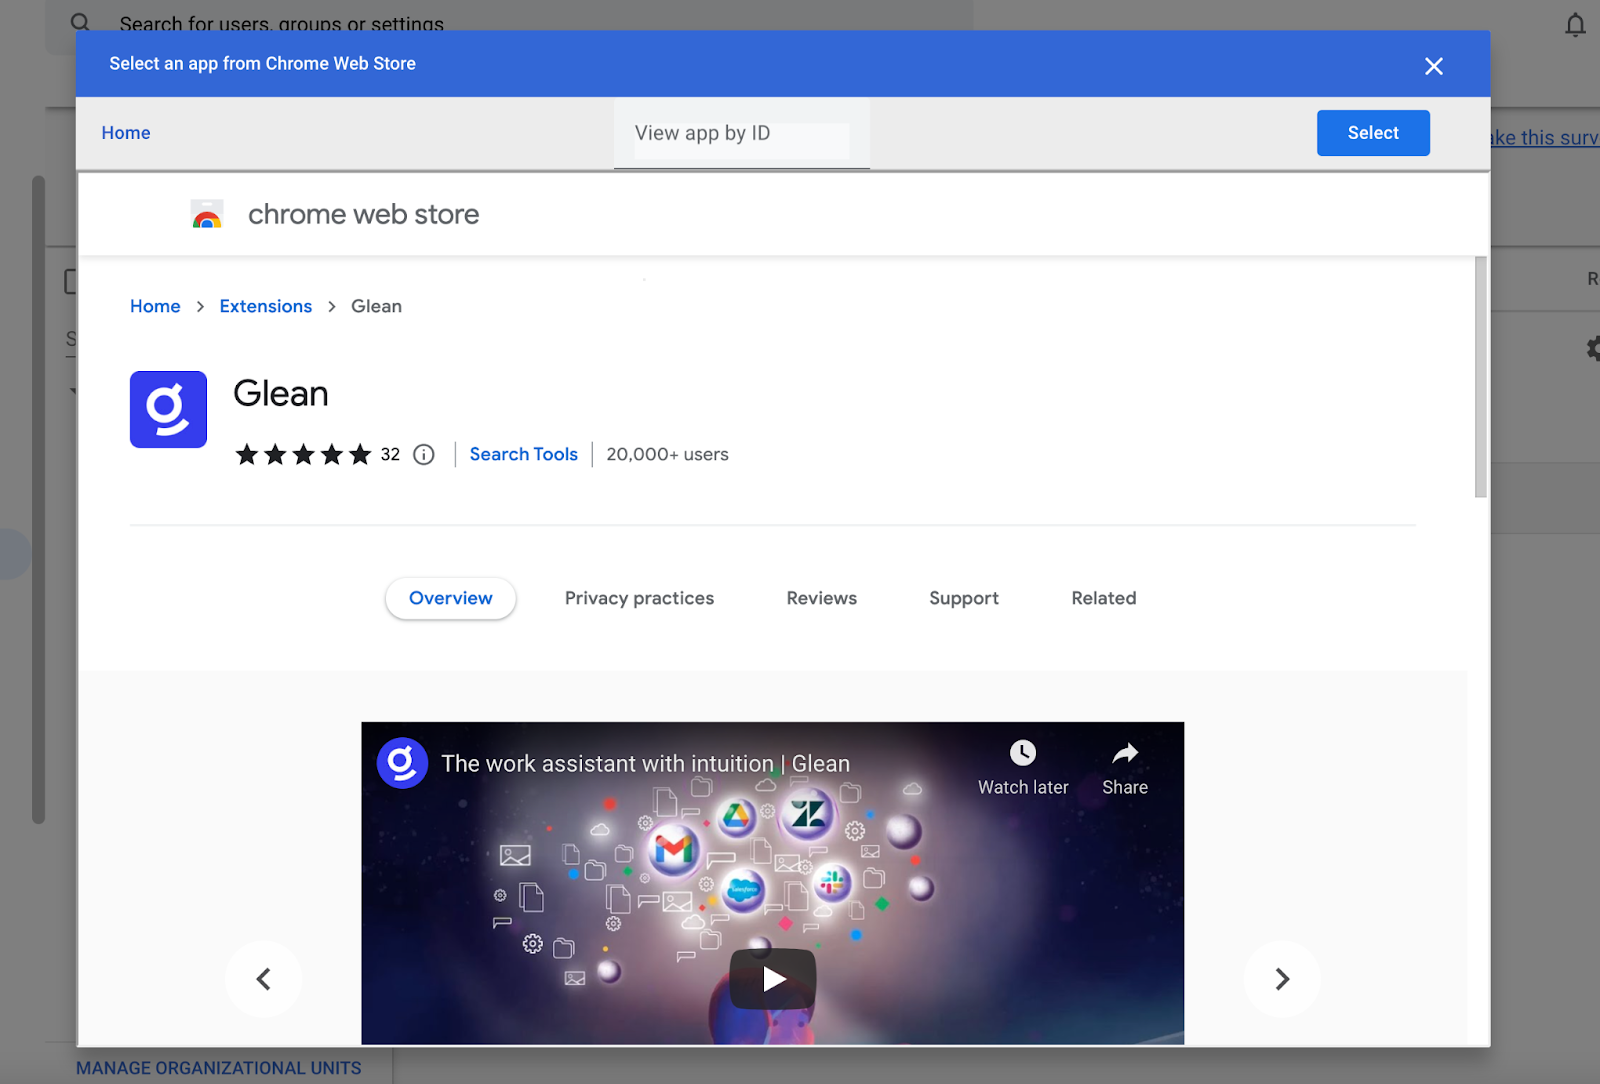
Task: Open the Extensions breadcrumb link
Action: coord(266,306)
